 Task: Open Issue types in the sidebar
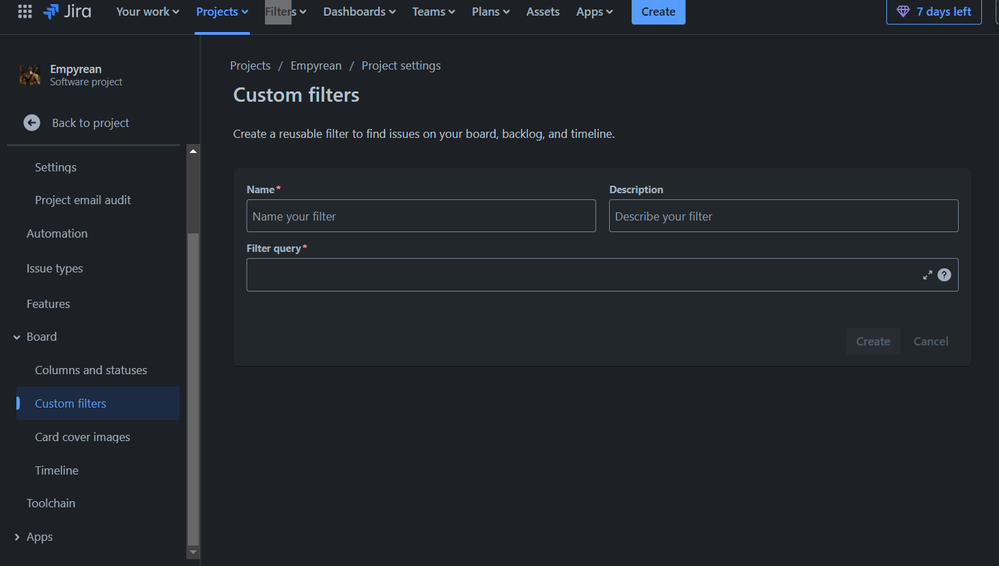pos(54,268)
